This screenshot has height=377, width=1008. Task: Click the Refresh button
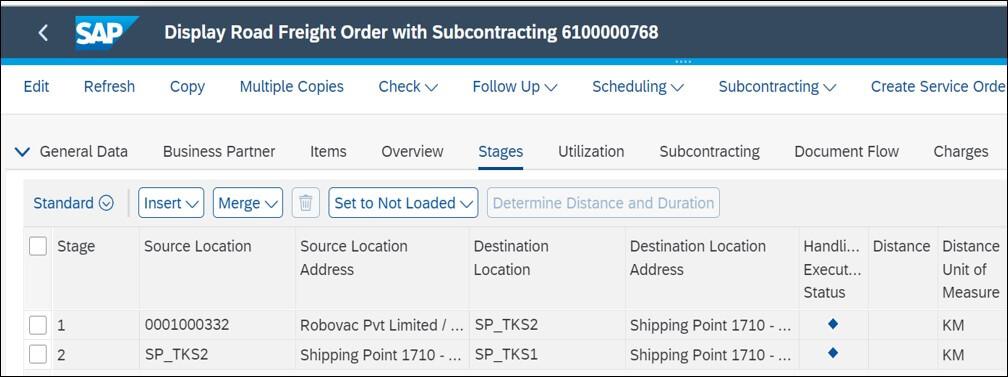[109, 87]
